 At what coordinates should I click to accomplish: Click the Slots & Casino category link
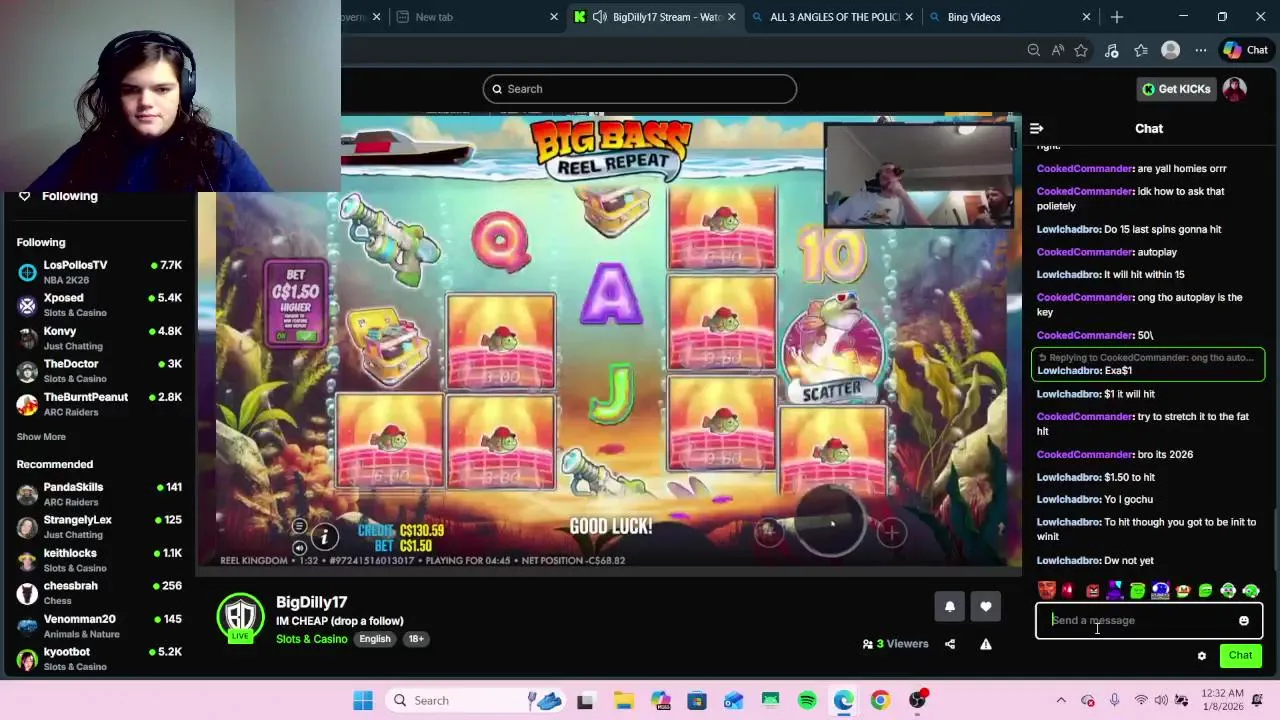click(x=311, y=639)
